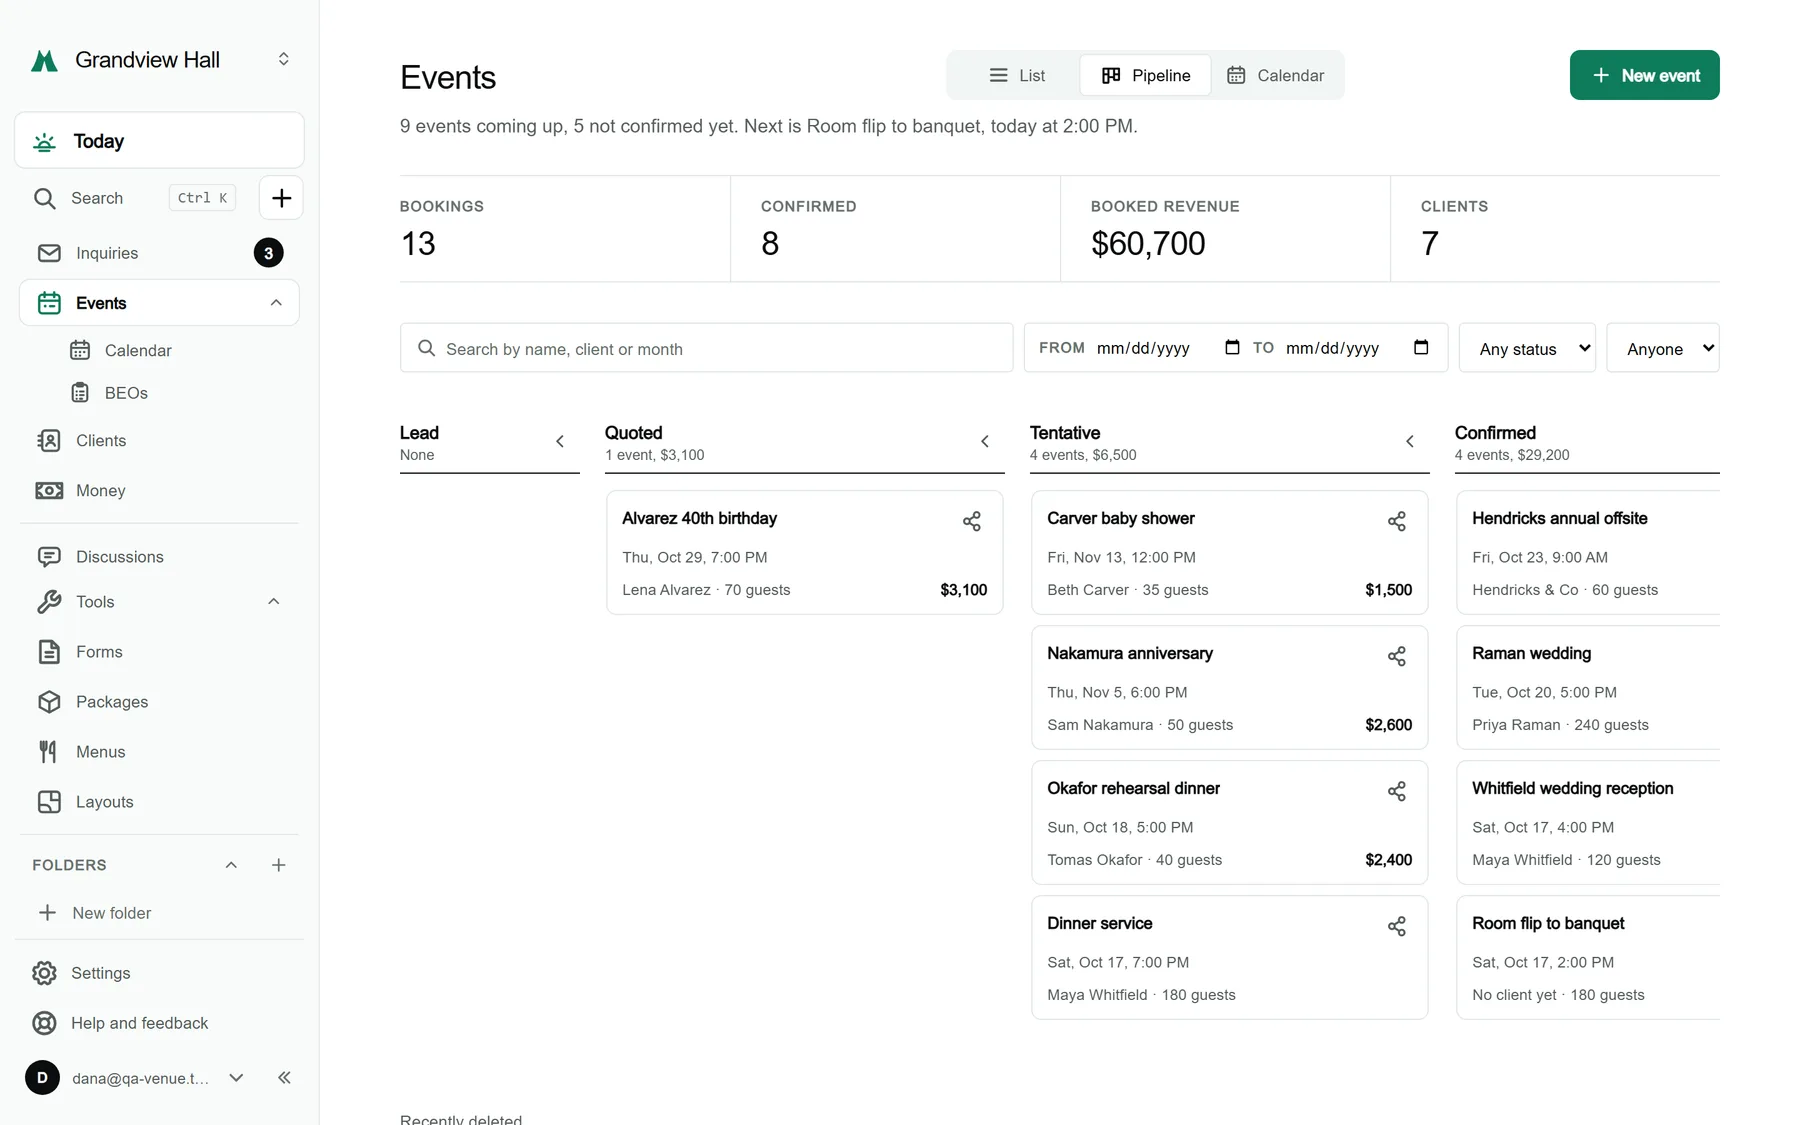
Task: Open the TO date calendar picker
Action: pyautogui.click(x=1421, y=347)
